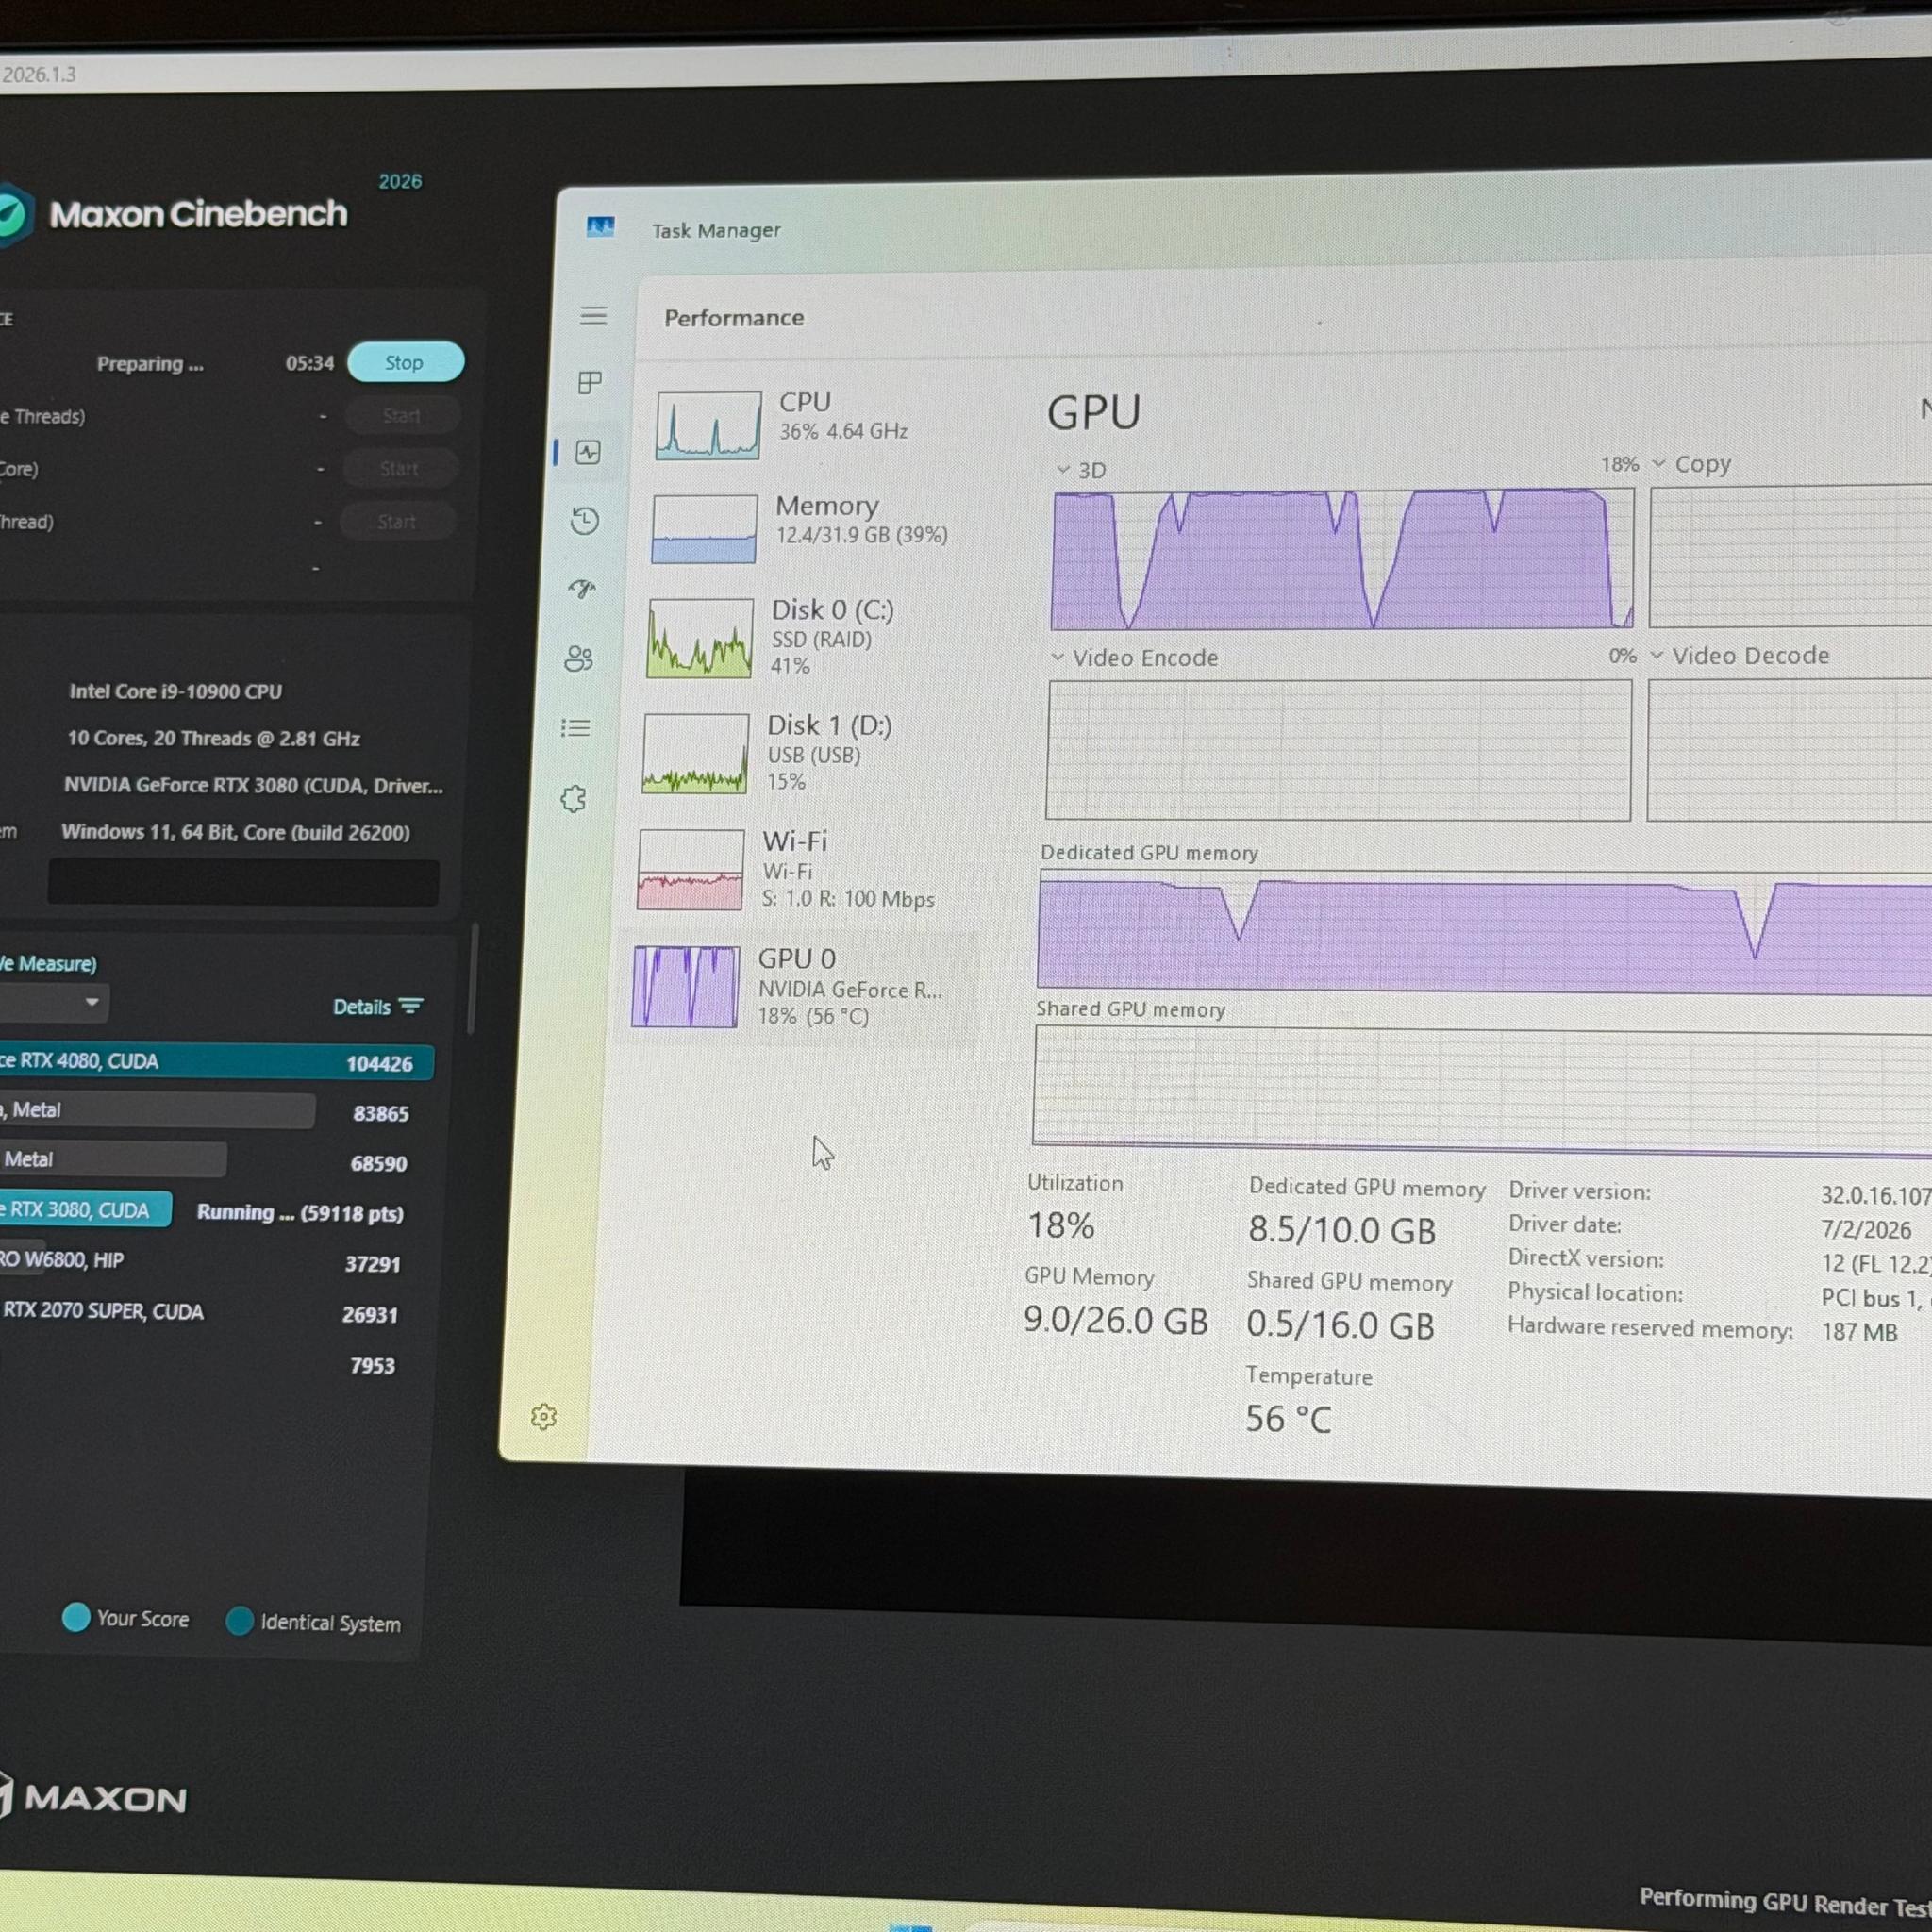Open Cinebench ranking category dropdown arrow
Image resolution: width=1932 pixels, height=1932 pixels.
point(92,1002)
